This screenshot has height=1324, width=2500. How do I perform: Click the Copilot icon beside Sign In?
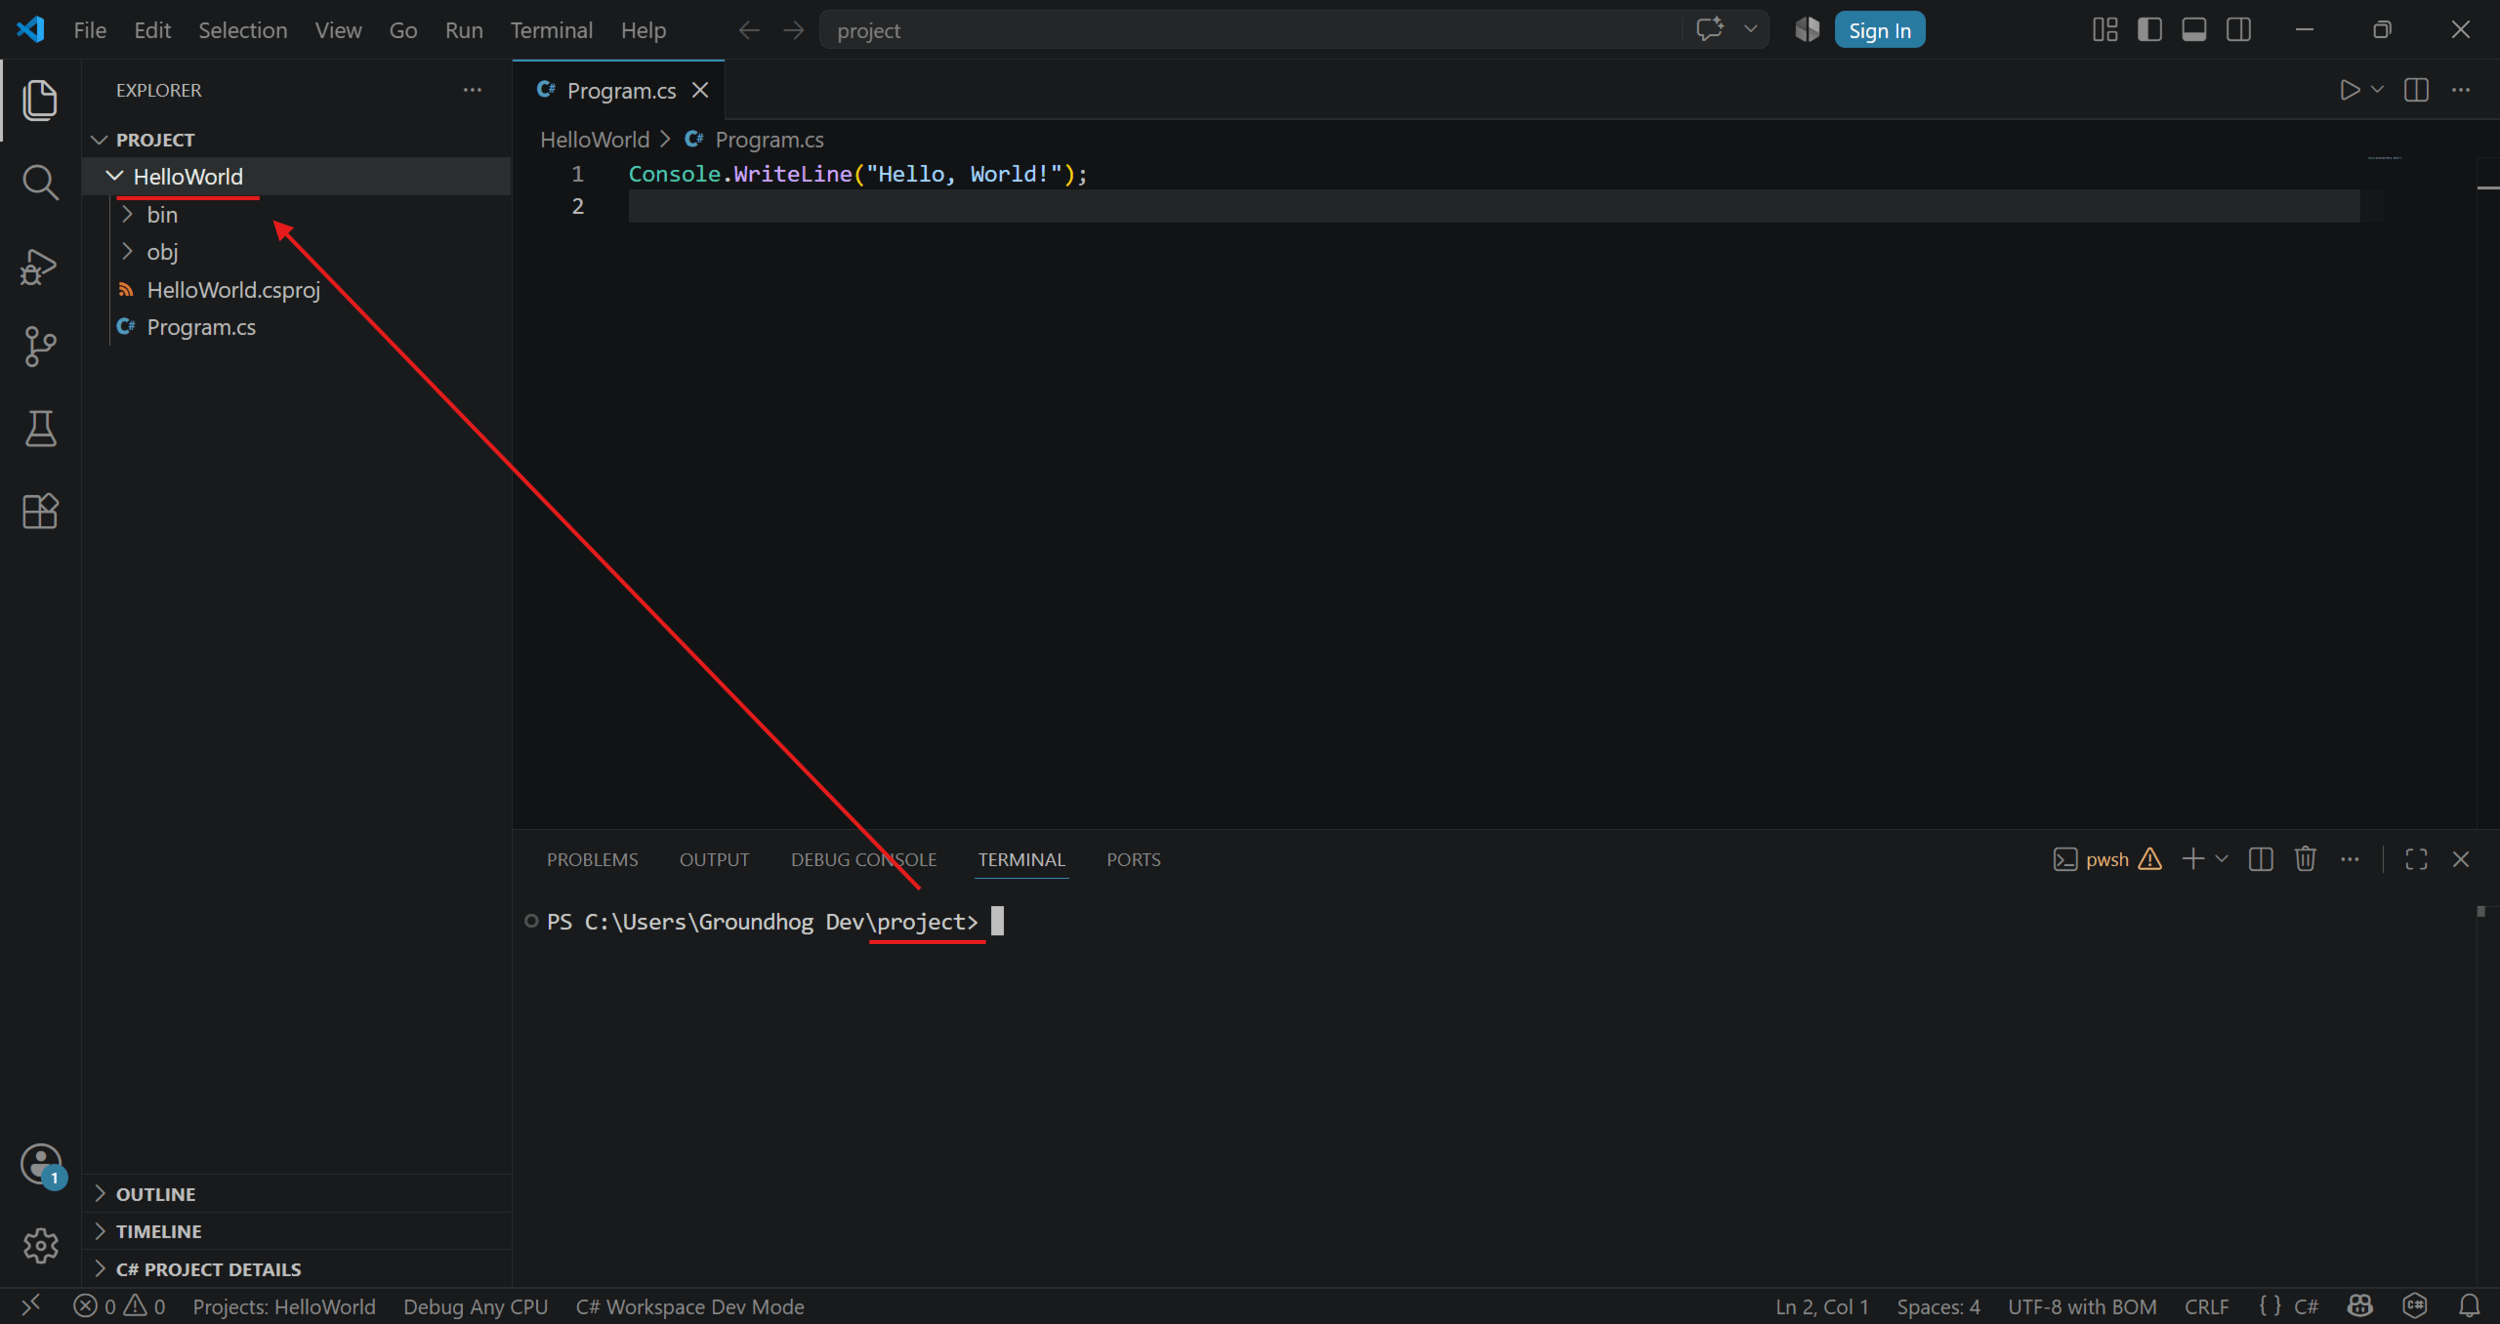1807,30
